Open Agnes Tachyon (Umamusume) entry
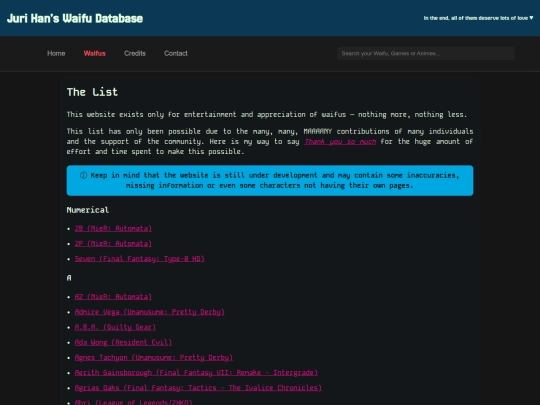Image resolution: width=540 pixels, height=405 pixels. tap(154, 357)
